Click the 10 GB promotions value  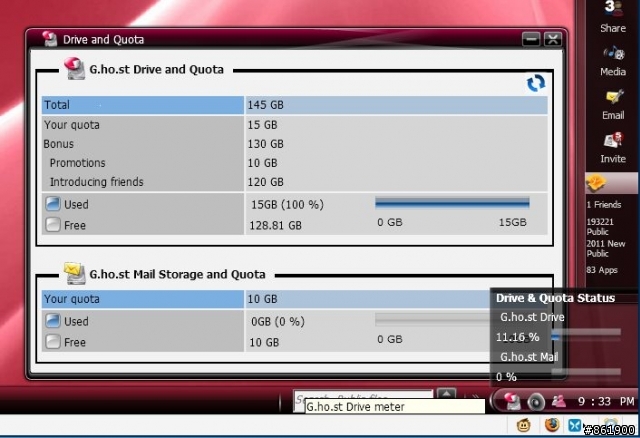262,162
